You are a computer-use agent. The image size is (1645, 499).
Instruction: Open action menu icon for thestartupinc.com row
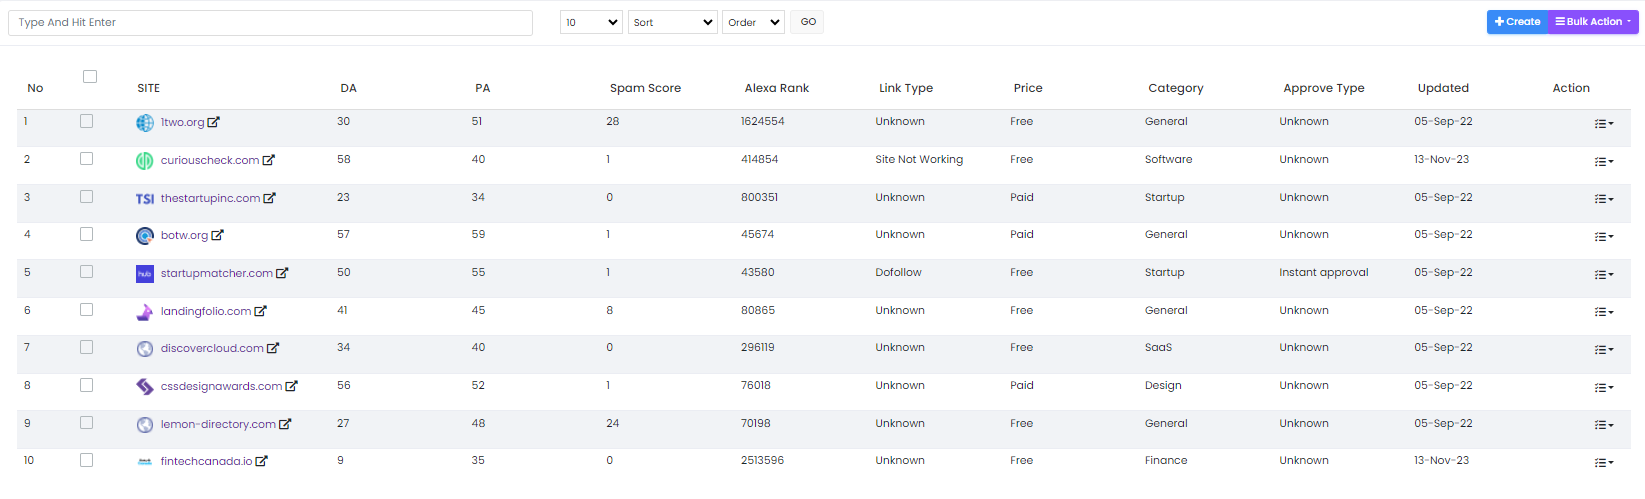coord(1604,199)
